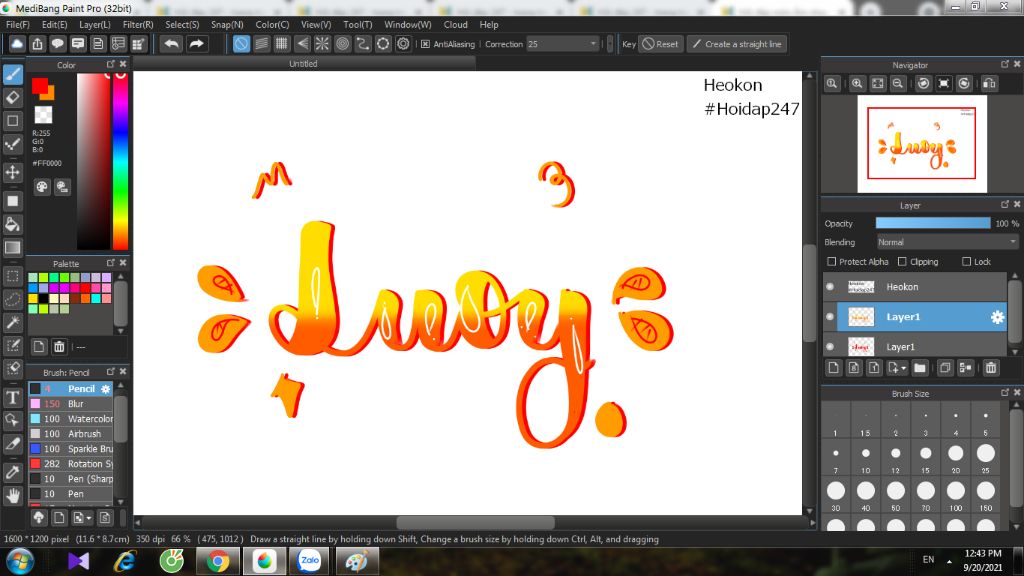This screenshot has height=576, width=1024.
Task: Zoom in using Navigator magnifier plus
Action: pyautogui.click(x=857, y=84)
